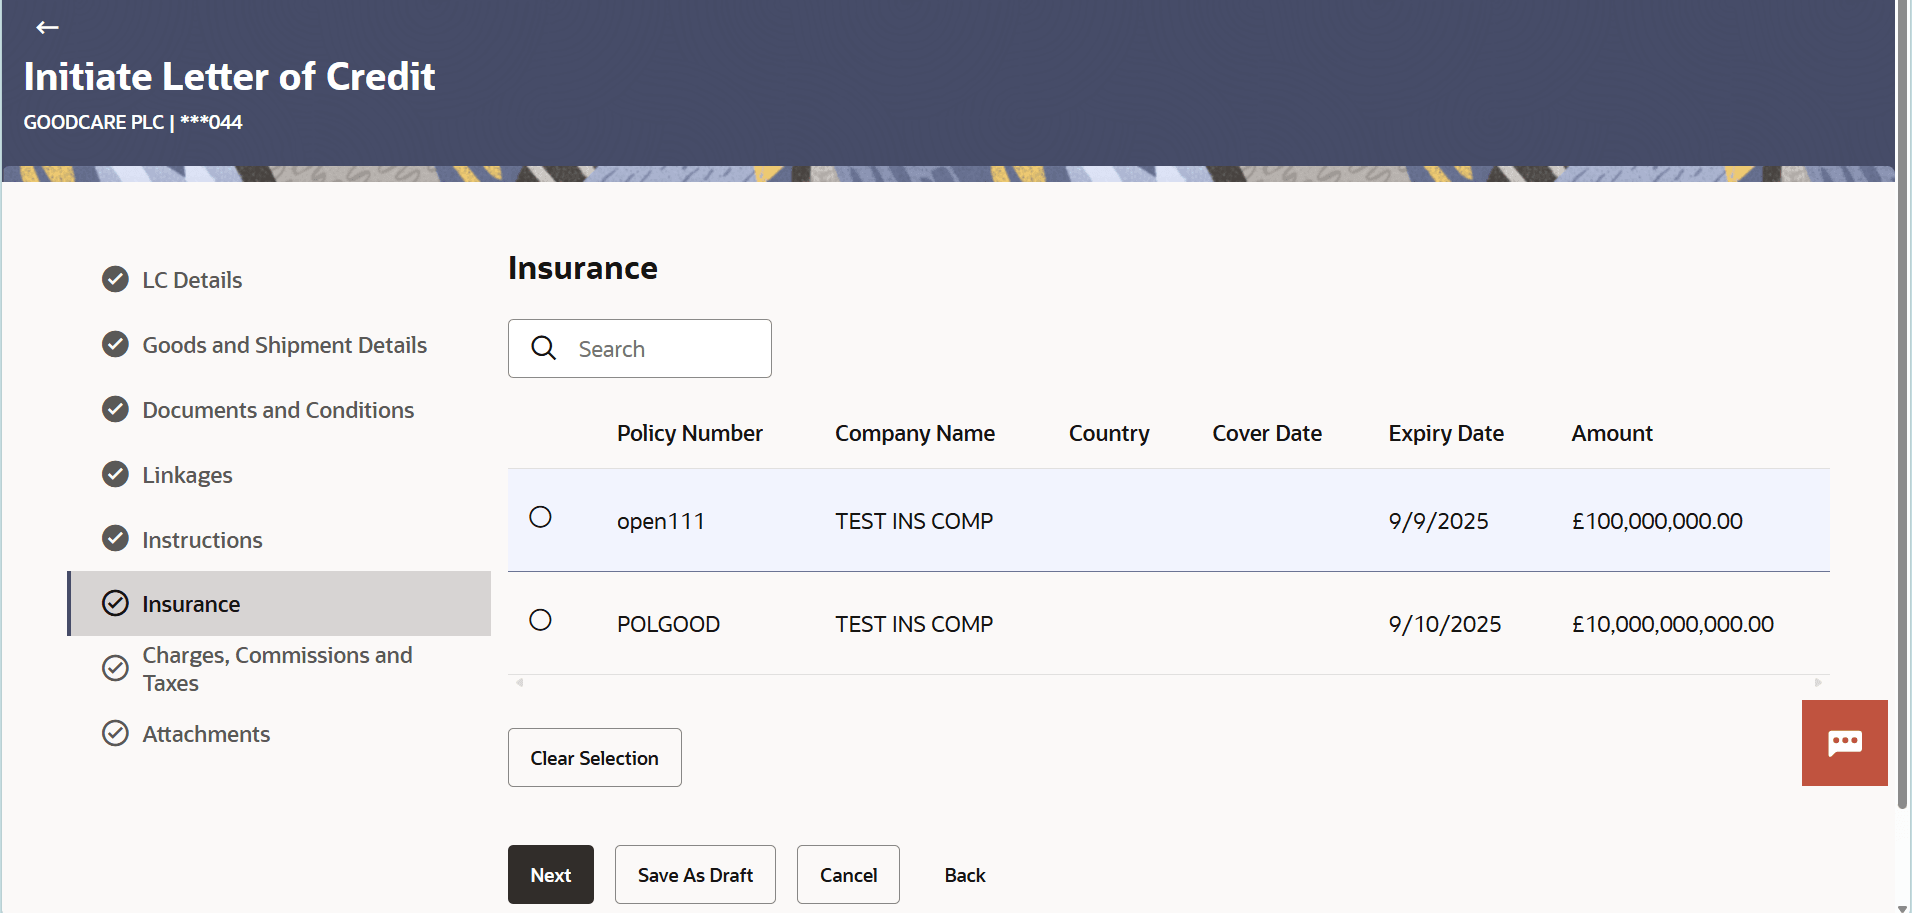Click the Charges, Commissions and Taxes step icon
Image resolution: width=1912 pixels, height=913 pixels.
[x=116, y=668]
